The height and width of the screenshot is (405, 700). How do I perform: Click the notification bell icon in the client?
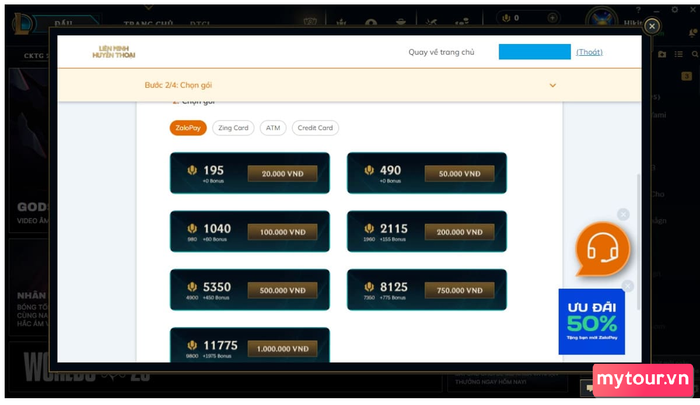coord(693,33)
